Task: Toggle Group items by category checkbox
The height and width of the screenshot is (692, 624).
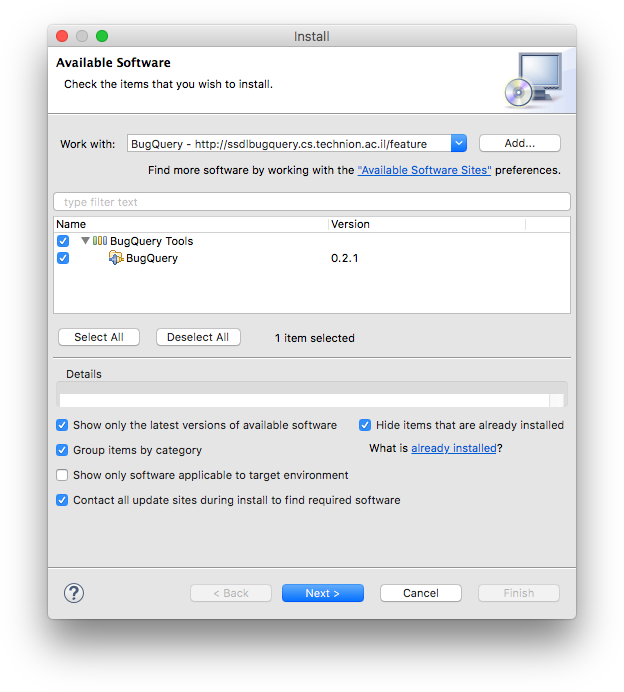Action: coord(62,450)
